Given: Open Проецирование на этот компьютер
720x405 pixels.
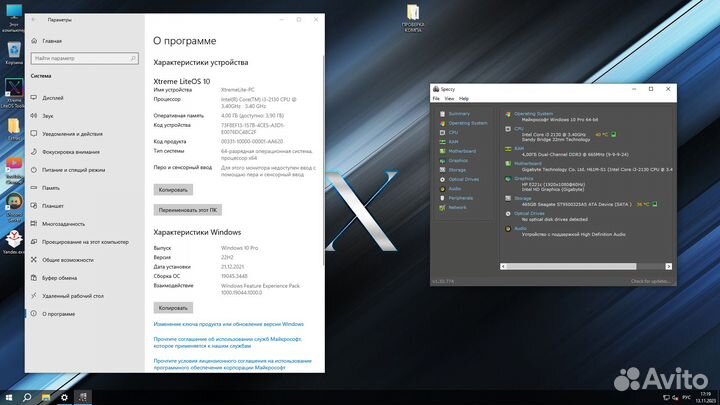Looking at the screenshot, I should (84, 242).
